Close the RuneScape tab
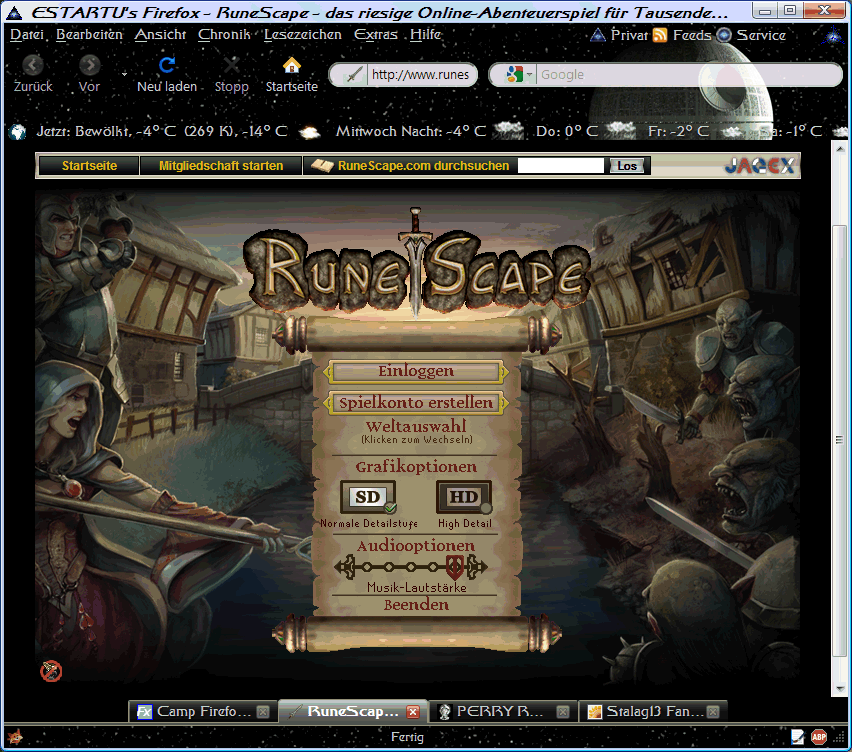Image resolution: width=852 pixels, height=752 pixels. coord(413,712)
